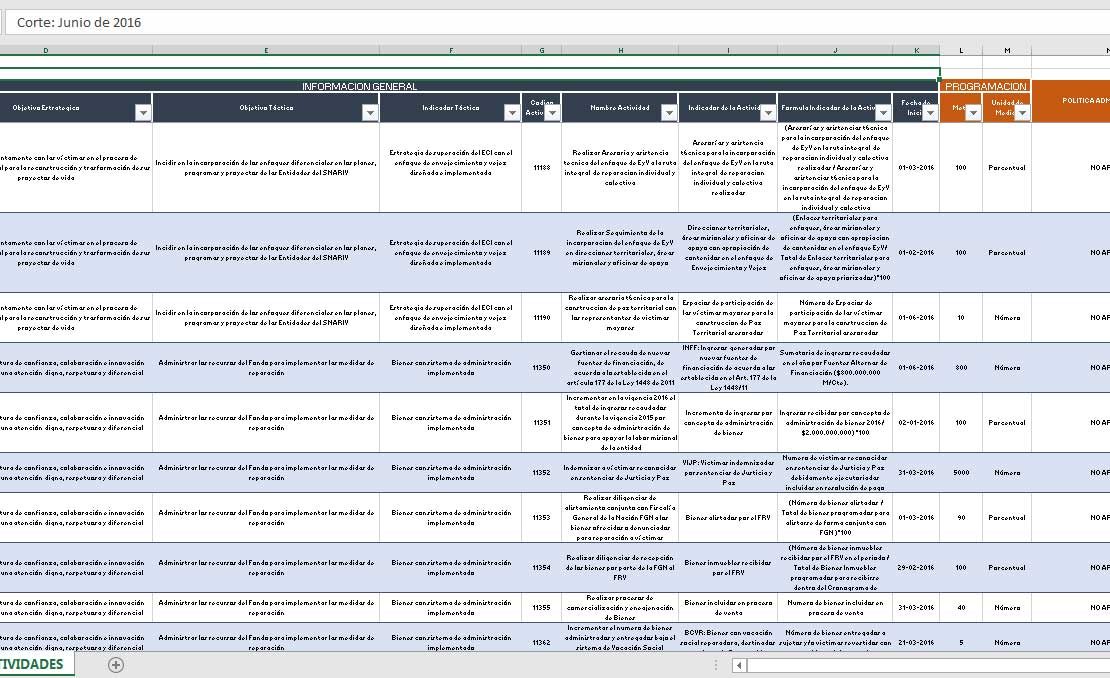Select activity code cell 11355
The image size is (1110, 678).
coord(542,608)
